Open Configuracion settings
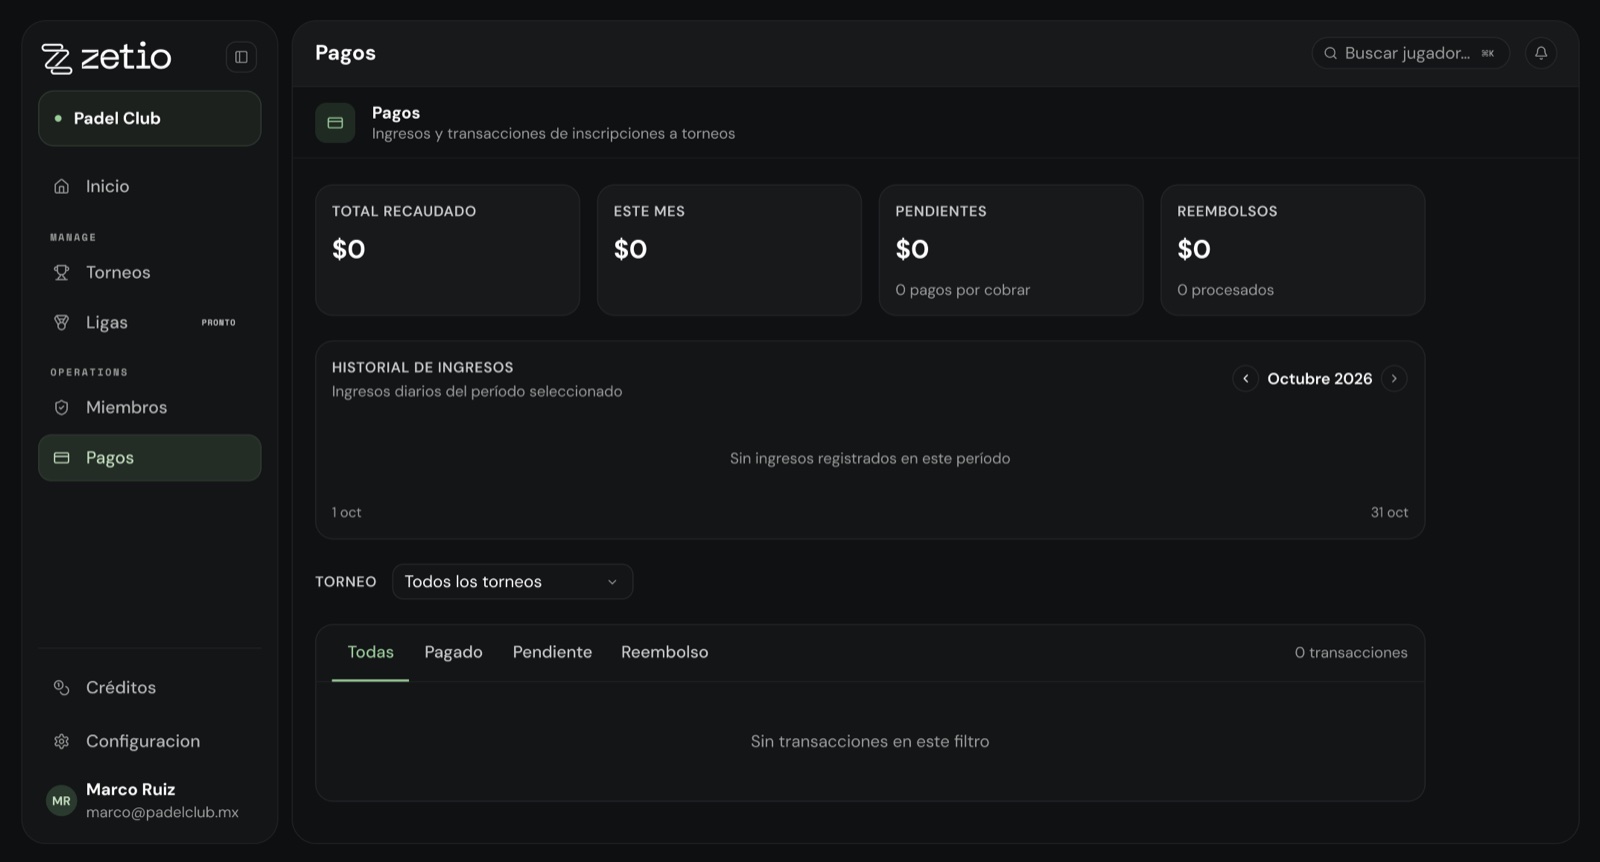Image resolution: width=1600 pixels, height=862 pixels. pos(150,742)
